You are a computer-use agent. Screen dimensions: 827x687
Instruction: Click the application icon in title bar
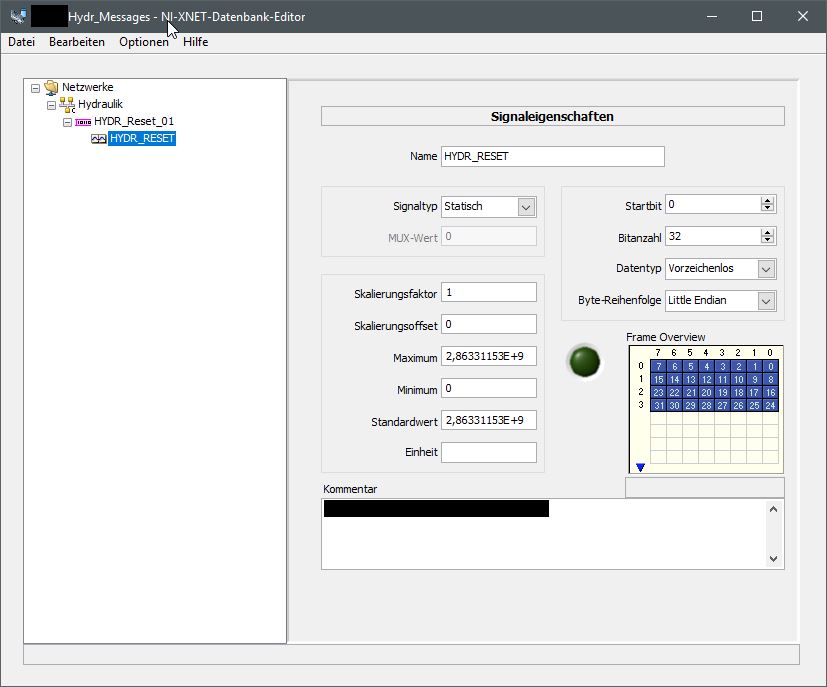16,17
